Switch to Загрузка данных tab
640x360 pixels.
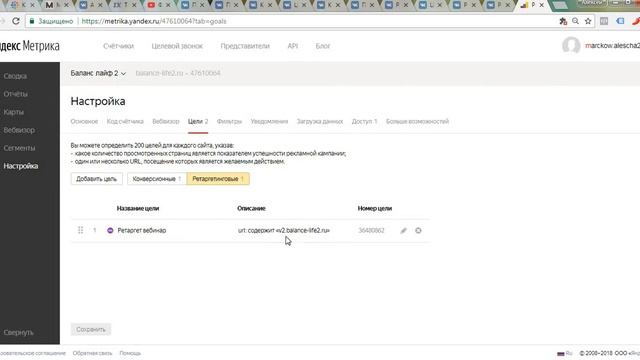pos(320,122)
